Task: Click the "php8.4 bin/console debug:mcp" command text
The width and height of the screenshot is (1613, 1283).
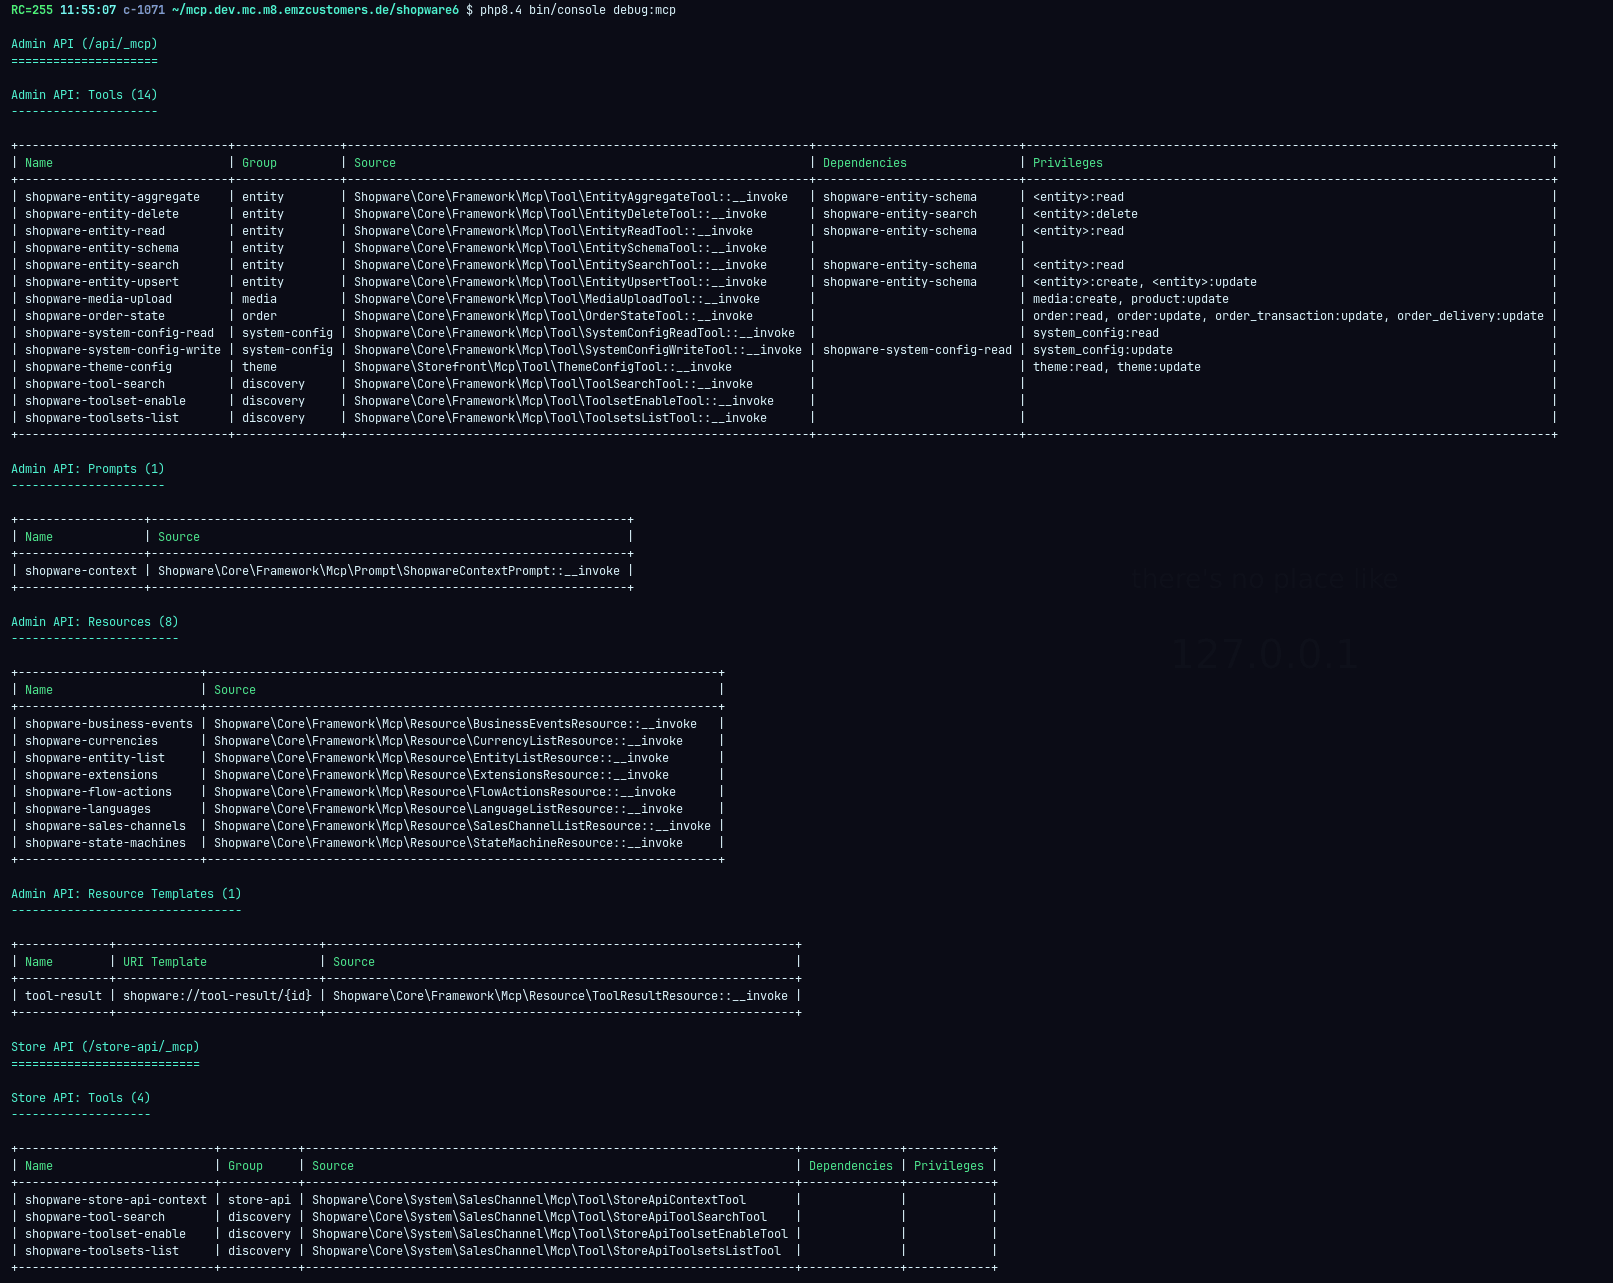Action: [578, 10]
